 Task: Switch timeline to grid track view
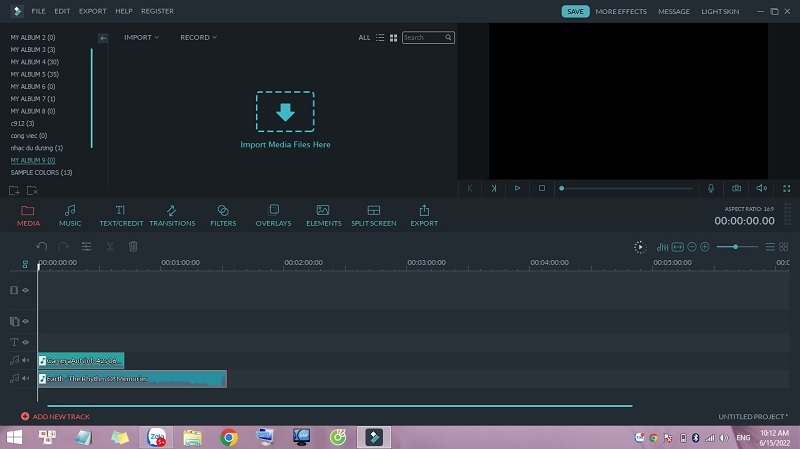click(784, 247)
